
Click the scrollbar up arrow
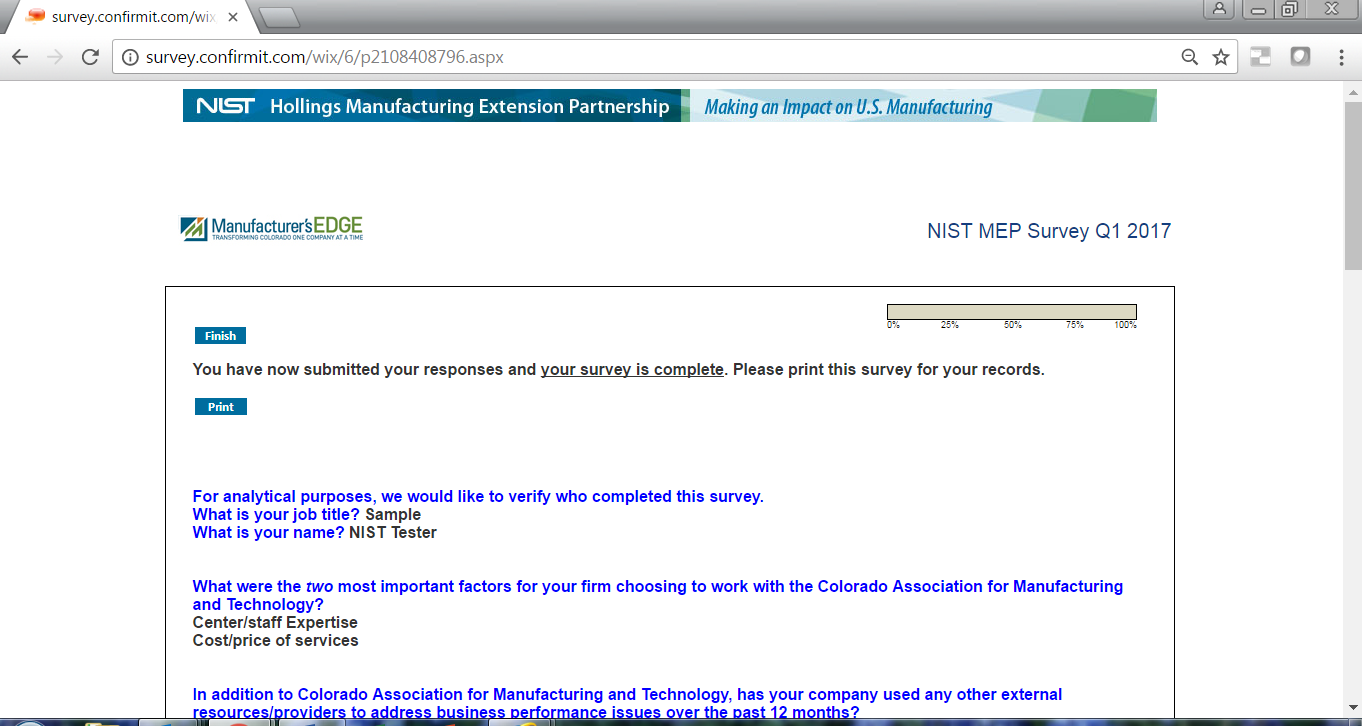[x=1353, y=93]
